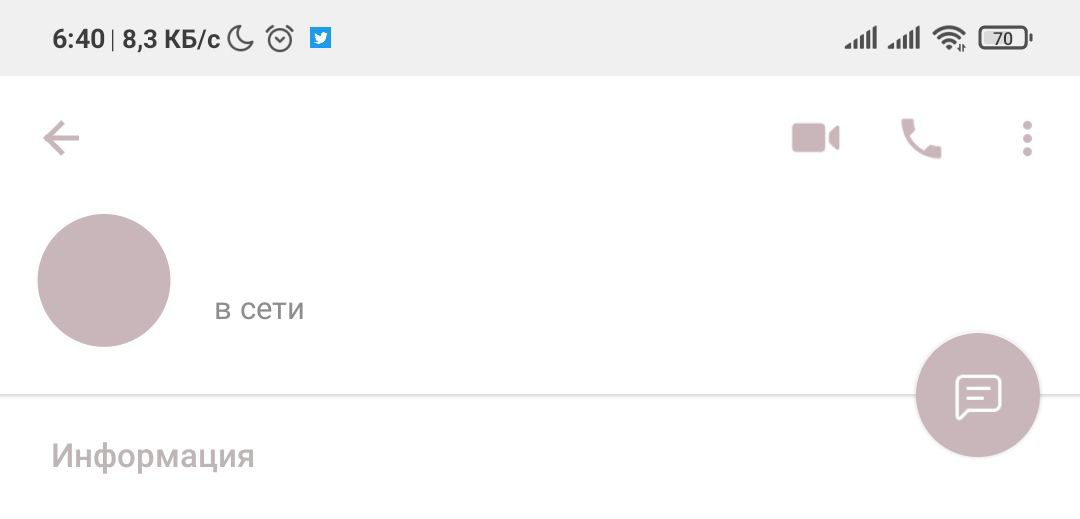Tap the 8,3 КБ/с network speed indicator

171,39
